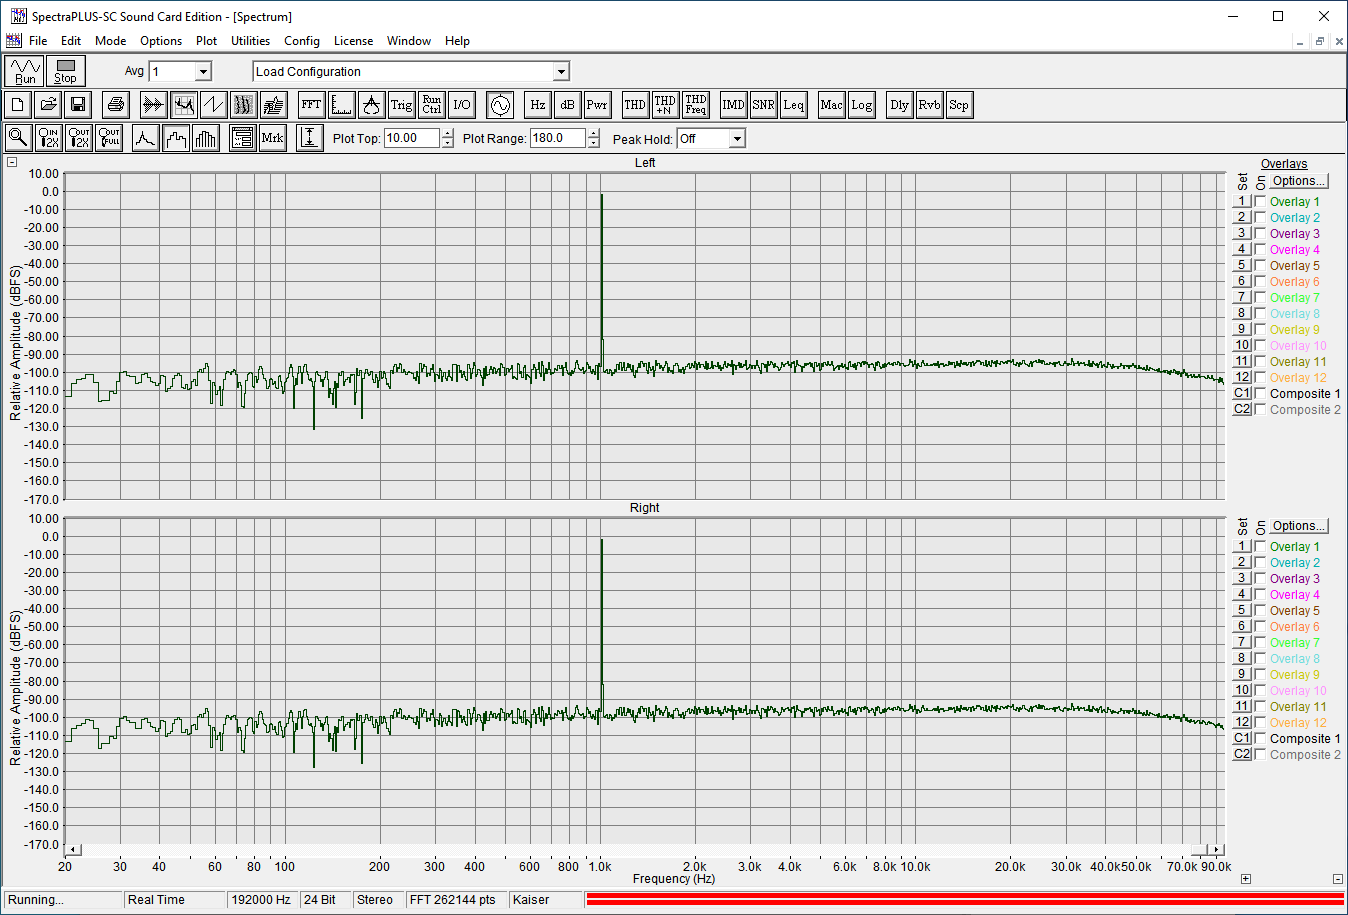Click set button 3 in Right overlays

pyautogui.click(x=1242, y=578)
